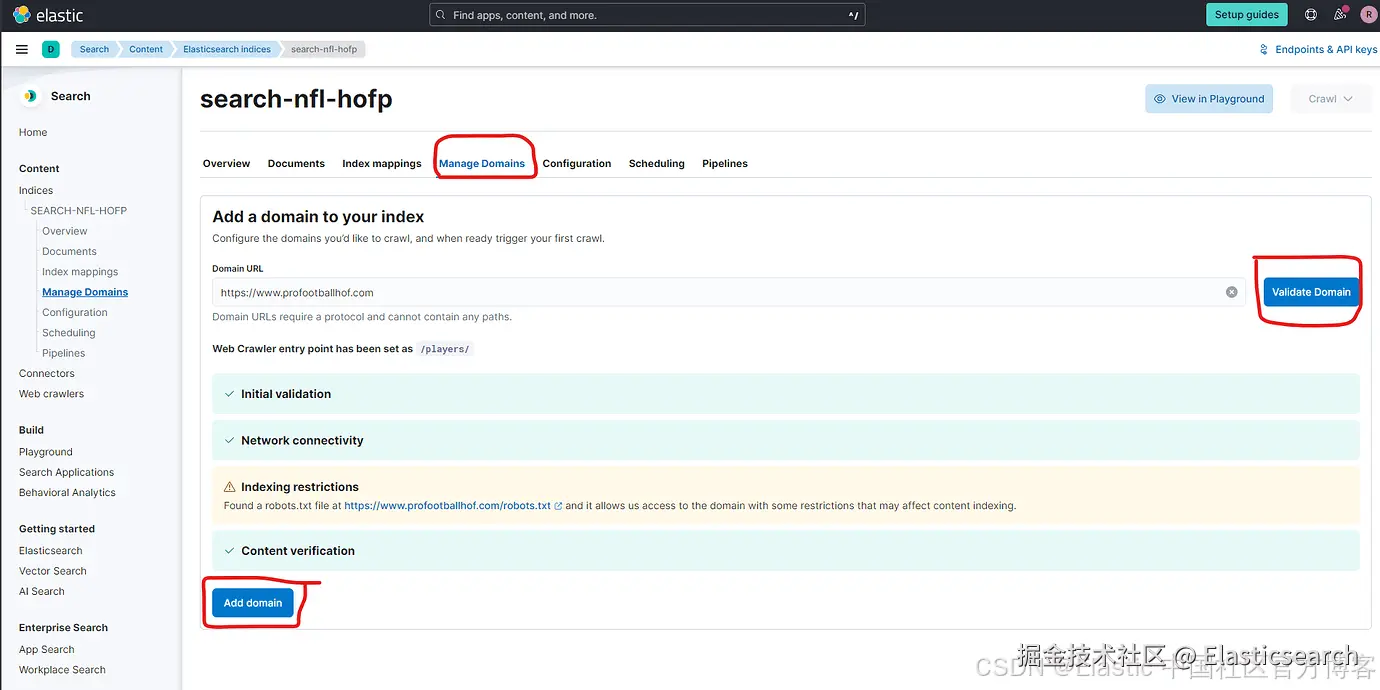
Task: Click the Indexing restrictions warning heading
Action: tap(300, 487)
